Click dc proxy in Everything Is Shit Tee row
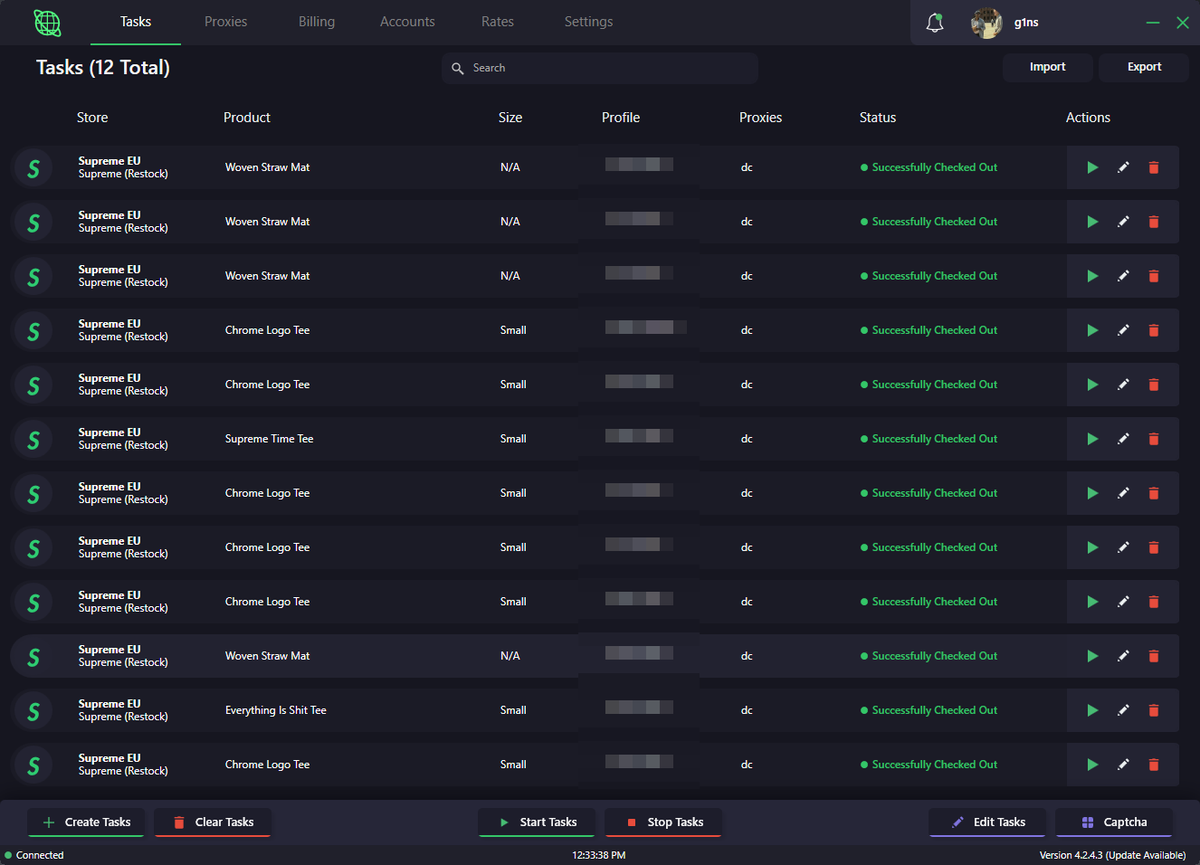Viewport: 1200px width, 865px height. click(747, 710)
